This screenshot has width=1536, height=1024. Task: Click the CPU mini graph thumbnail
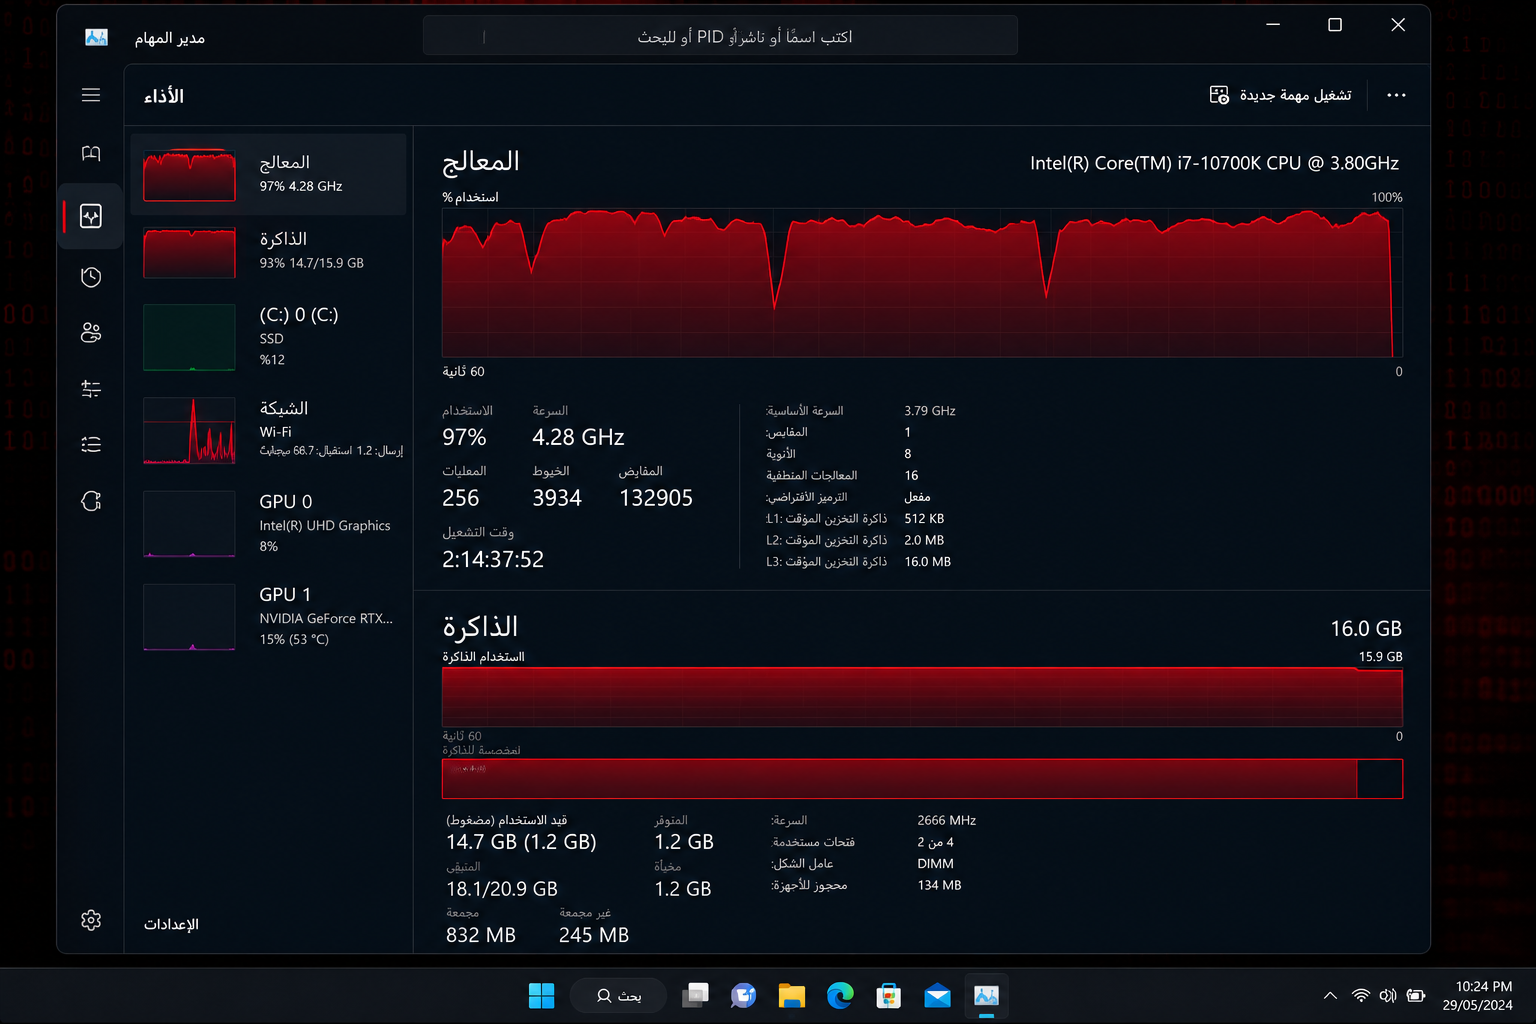pos(189,175)
